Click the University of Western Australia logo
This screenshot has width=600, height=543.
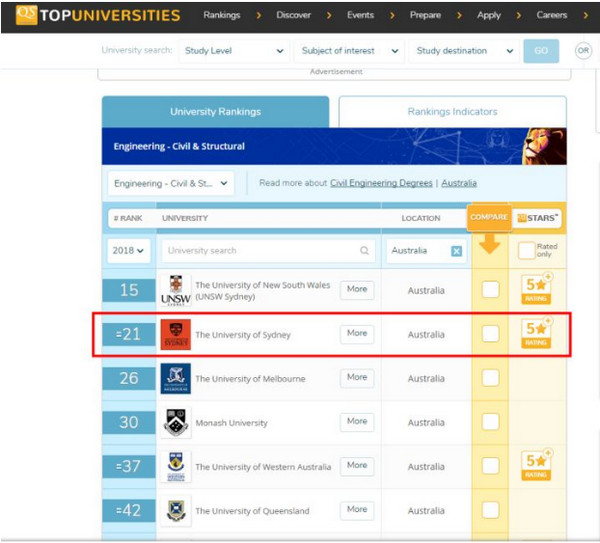pyautogui.click(x=176, y=466)
